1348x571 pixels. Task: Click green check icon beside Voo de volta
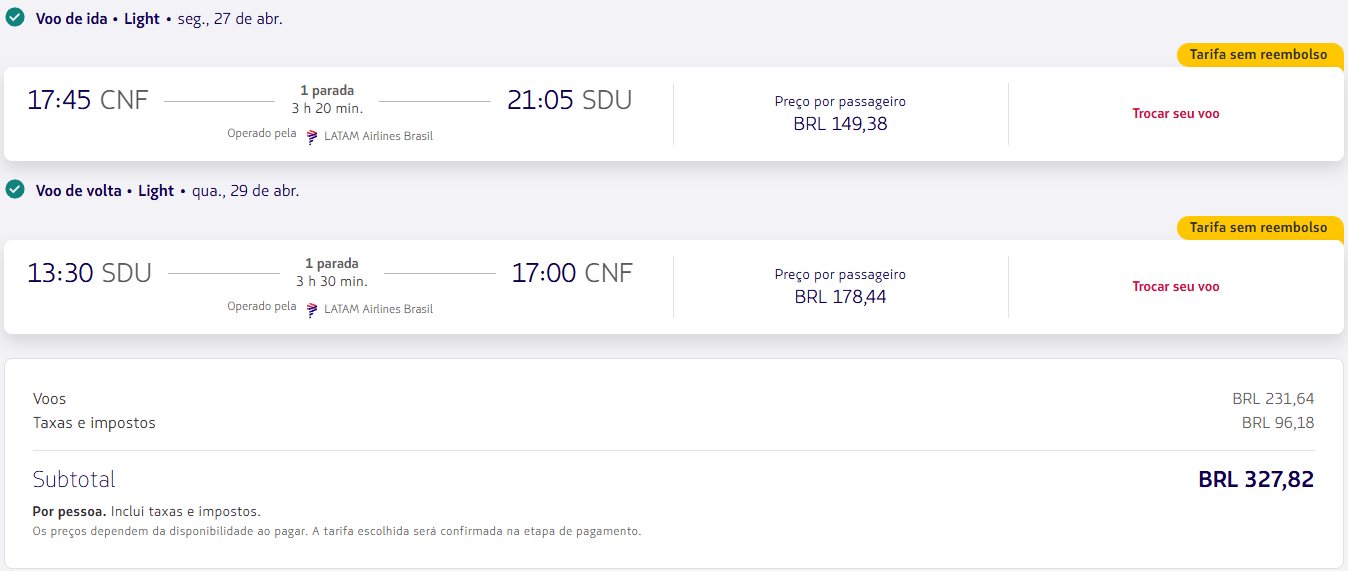pyautogui.click(x=15, y=190)
